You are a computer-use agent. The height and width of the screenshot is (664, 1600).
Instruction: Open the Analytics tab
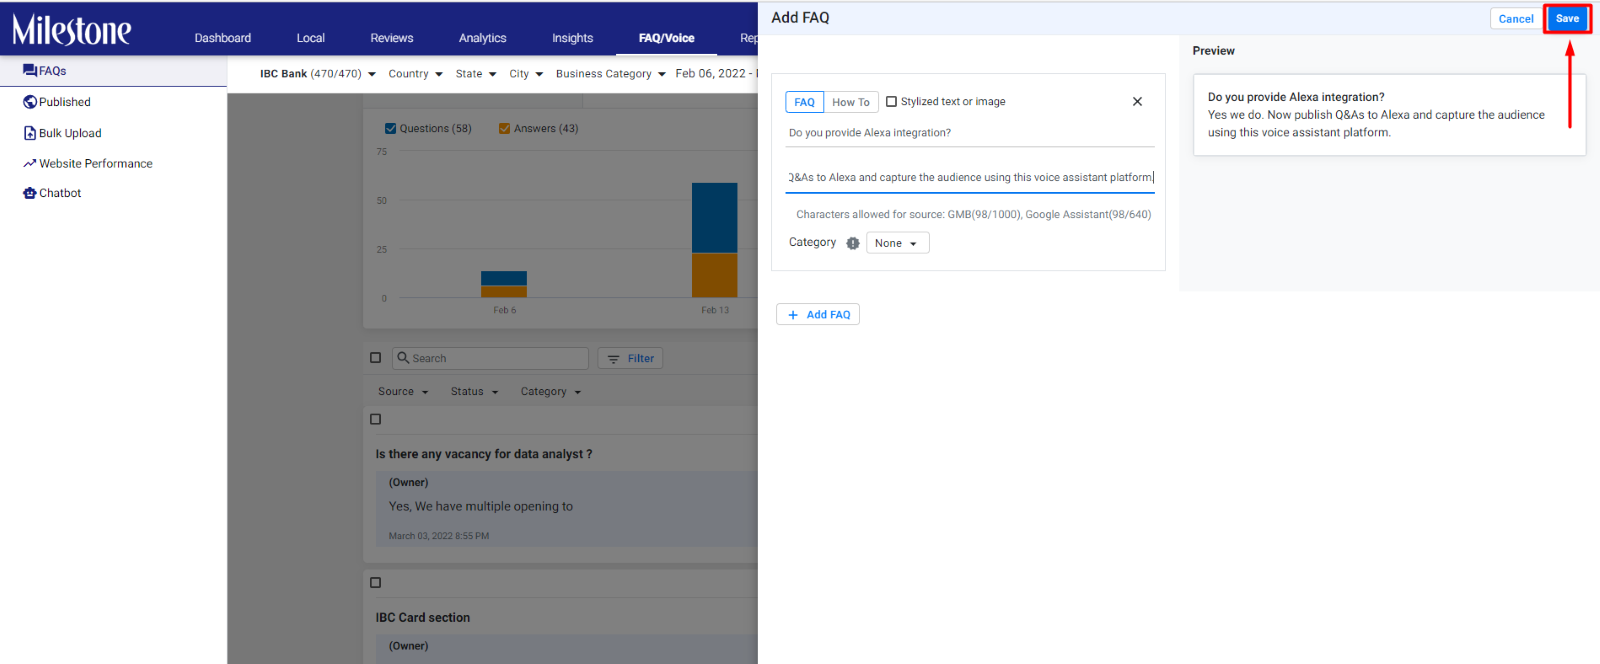(483, 38)
